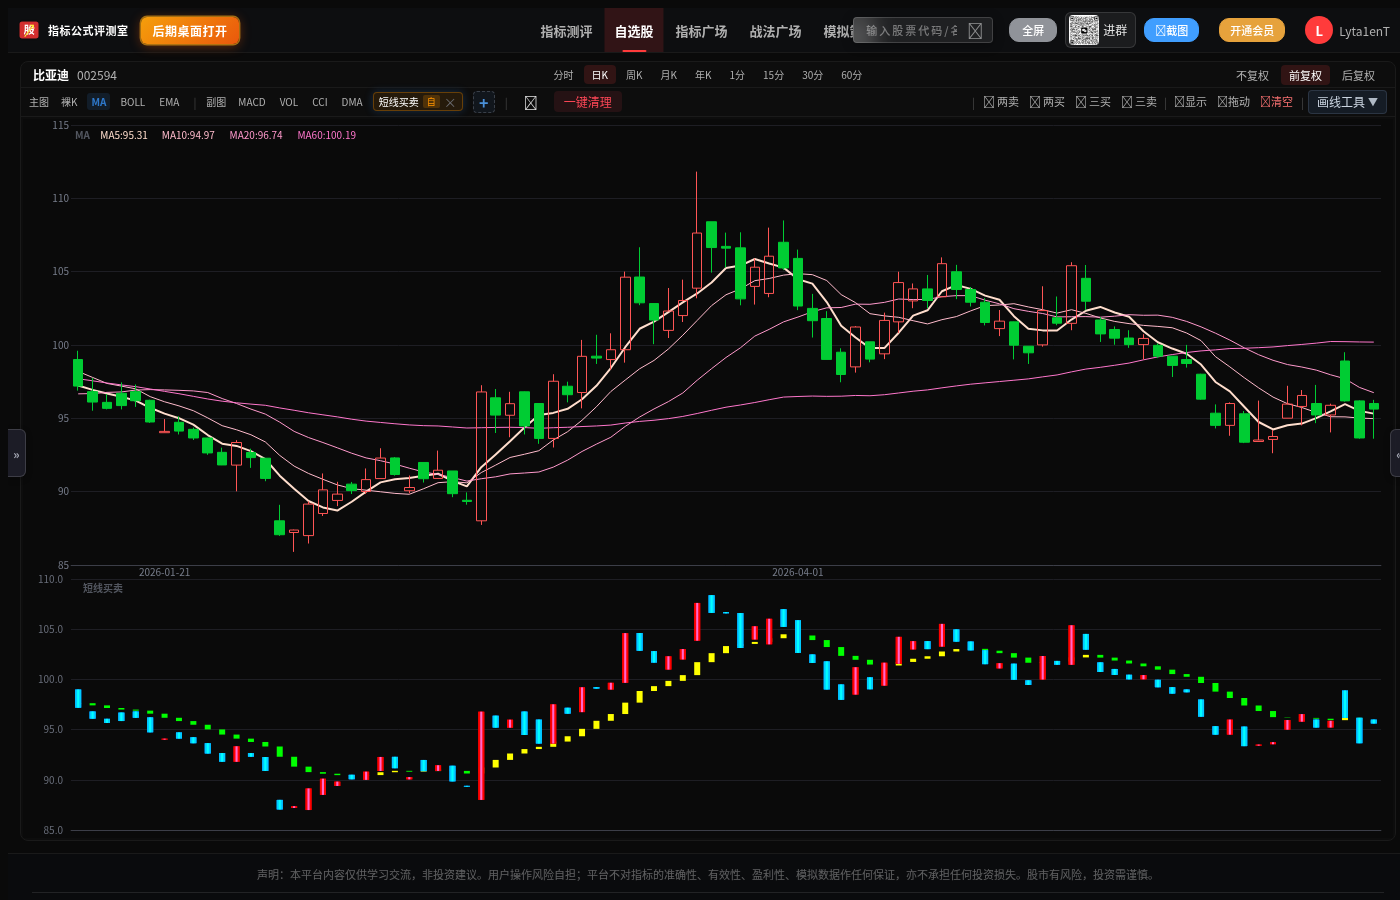This screenshot has width=1400, height=900.
Task: Click the 全屏 fullscreen button
Action: [x=1033, y=30]
